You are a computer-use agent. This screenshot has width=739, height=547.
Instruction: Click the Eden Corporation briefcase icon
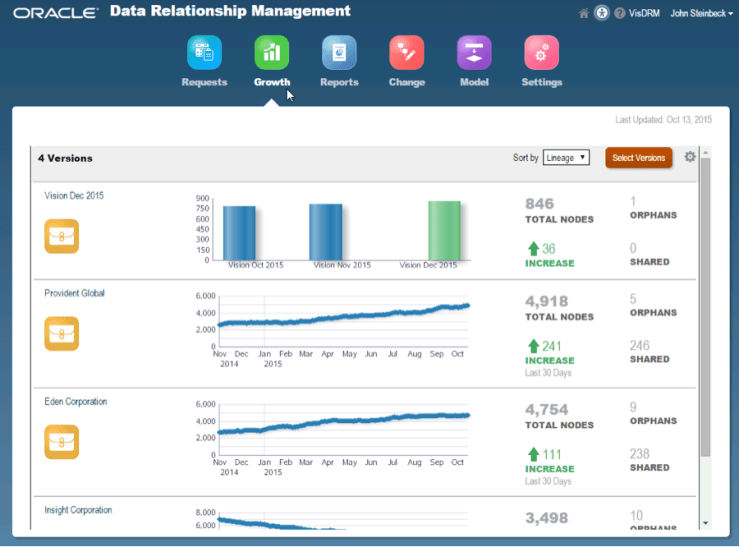click(61, 442)
